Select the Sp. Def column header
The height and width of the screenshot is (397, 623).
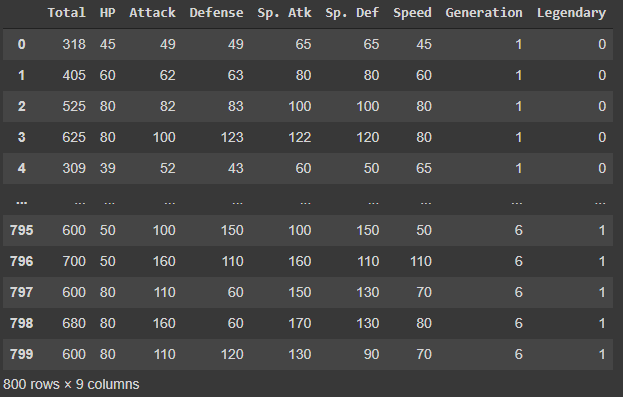click(x=352, y=13)
